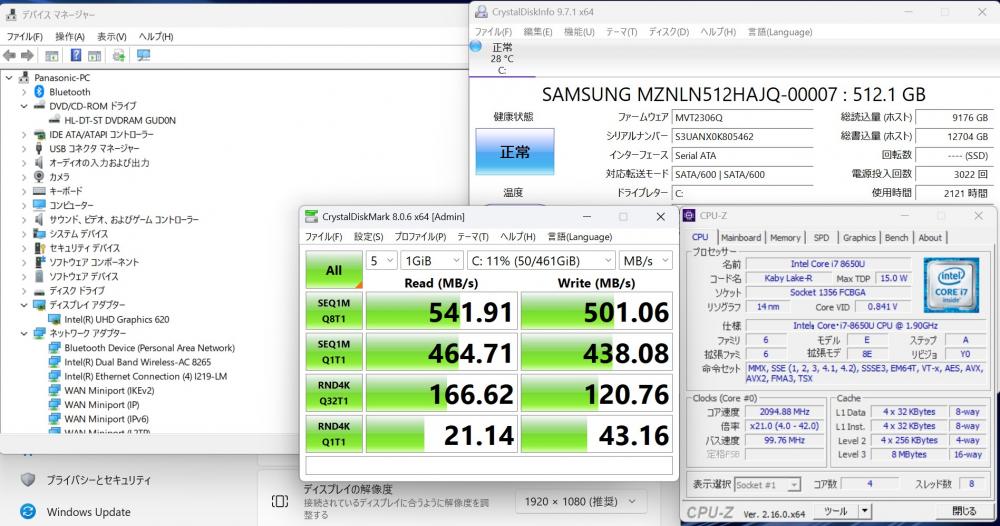Click the Intel Dual Band Wireless-AC 8265 icon
This screenshot has height=526, width=1000.
55,362
